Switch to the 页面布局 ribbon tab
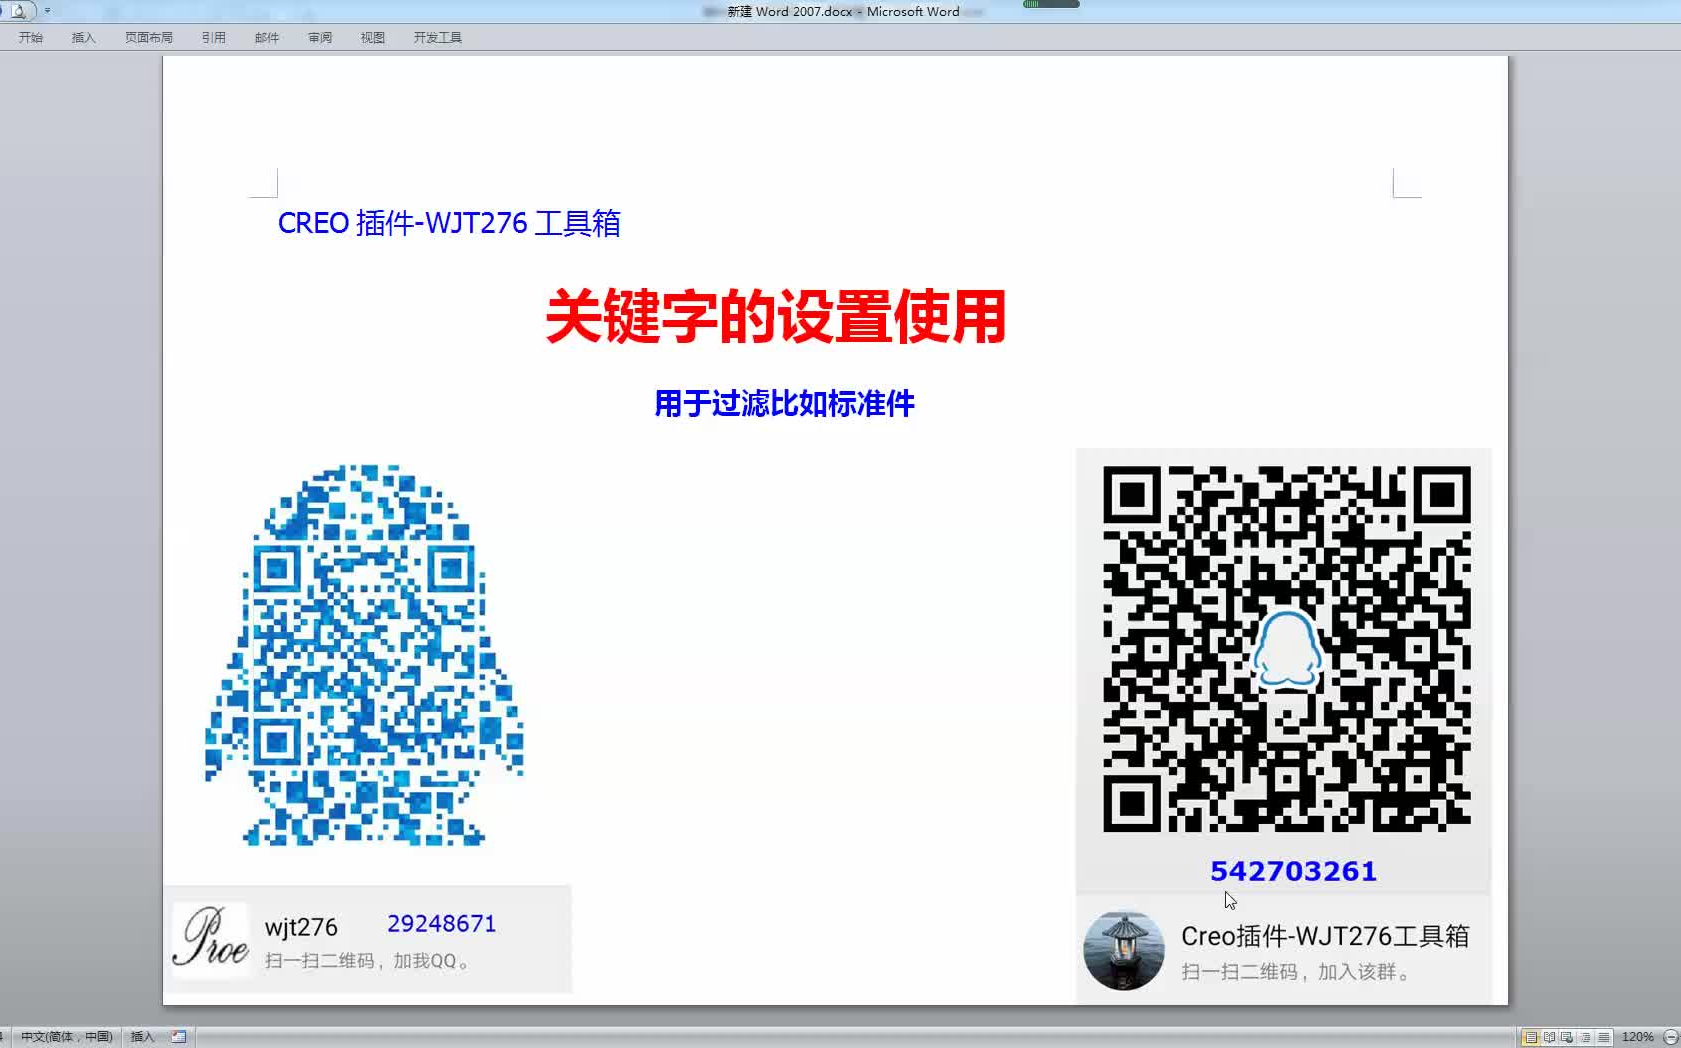Screen dimensions: 1681x1048 coord(149,37)
